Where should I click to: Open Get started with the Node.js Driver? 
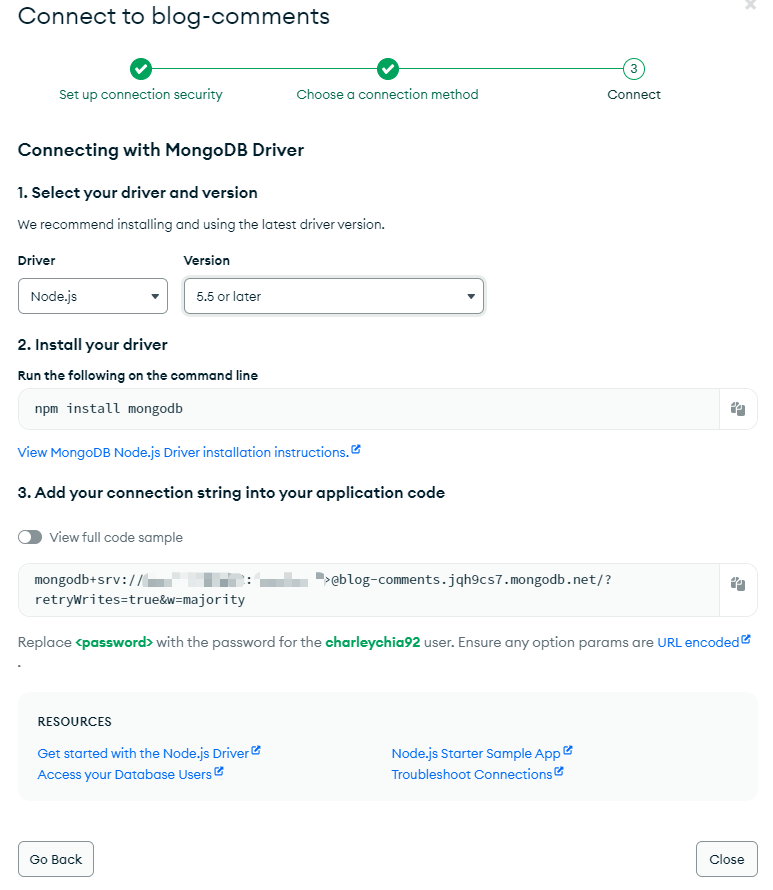coord(143,753)
